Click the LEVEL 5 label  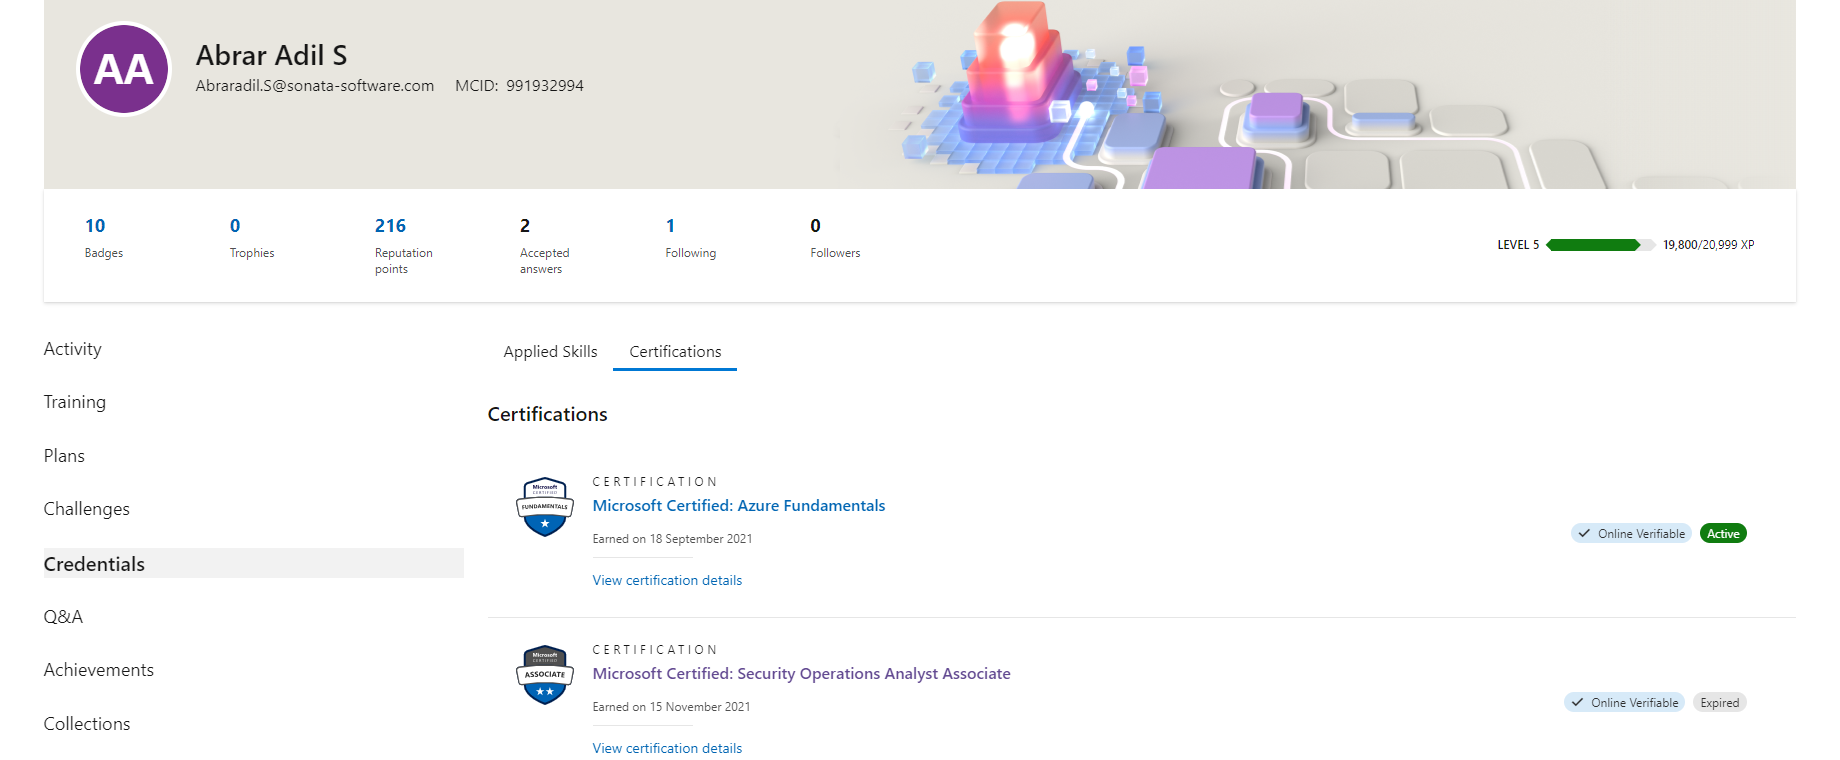(1518, 245)
